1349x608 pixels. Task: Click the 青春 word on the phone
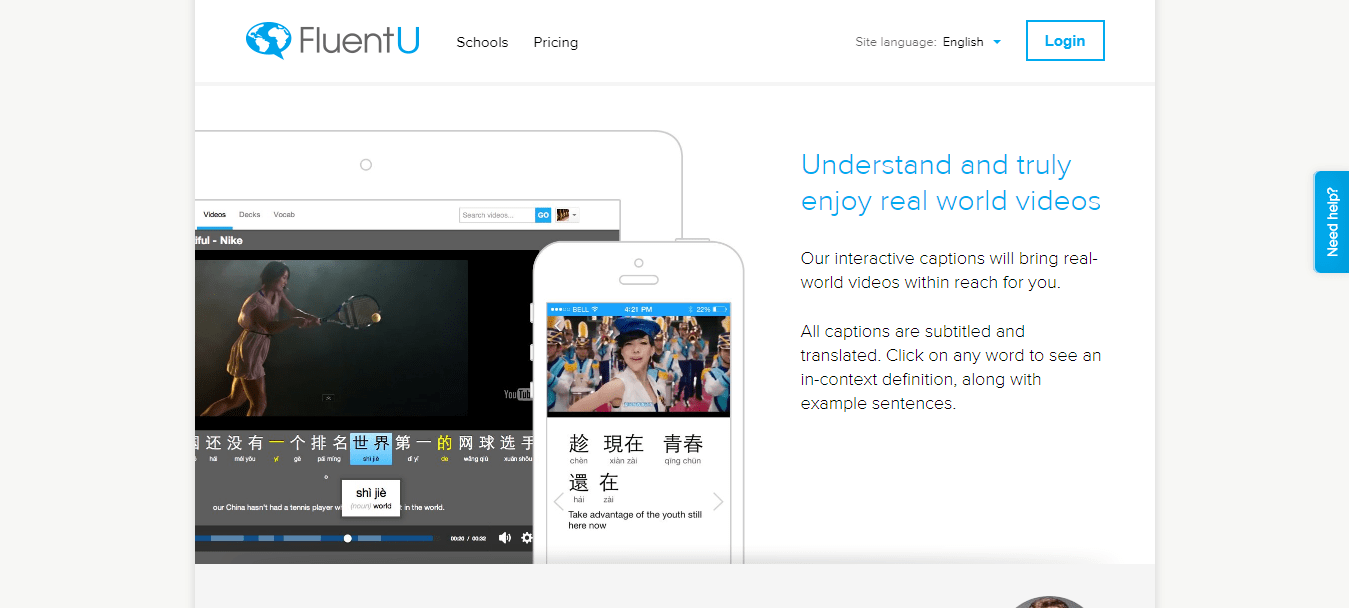[683, 444]
